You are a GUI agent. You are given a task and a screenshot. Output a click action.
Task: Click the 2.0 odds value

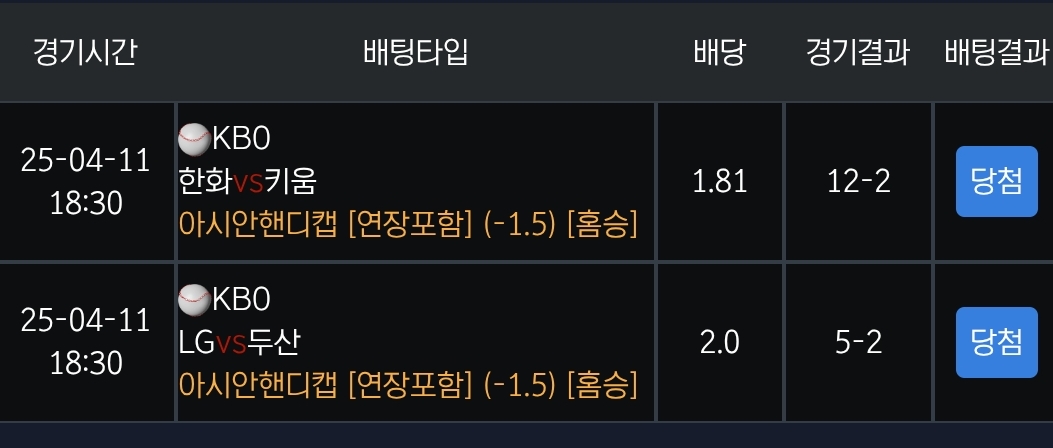pyautogui.click(x=719, y=343)
